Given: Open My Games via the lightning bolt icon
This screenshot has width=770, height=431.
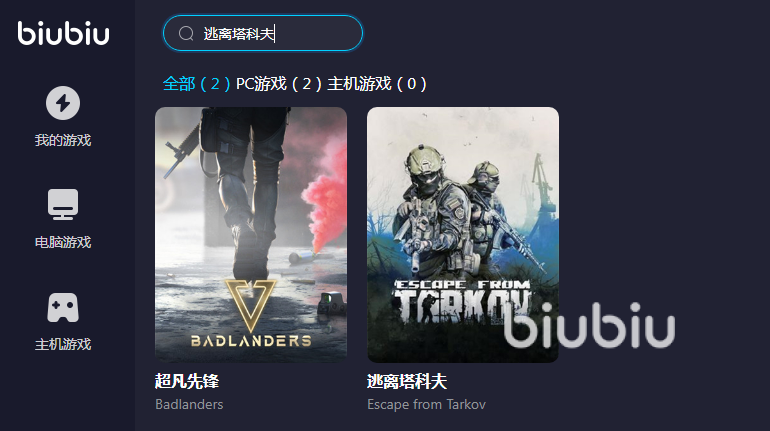Looking at the screenshot, I should click(63, 103).
